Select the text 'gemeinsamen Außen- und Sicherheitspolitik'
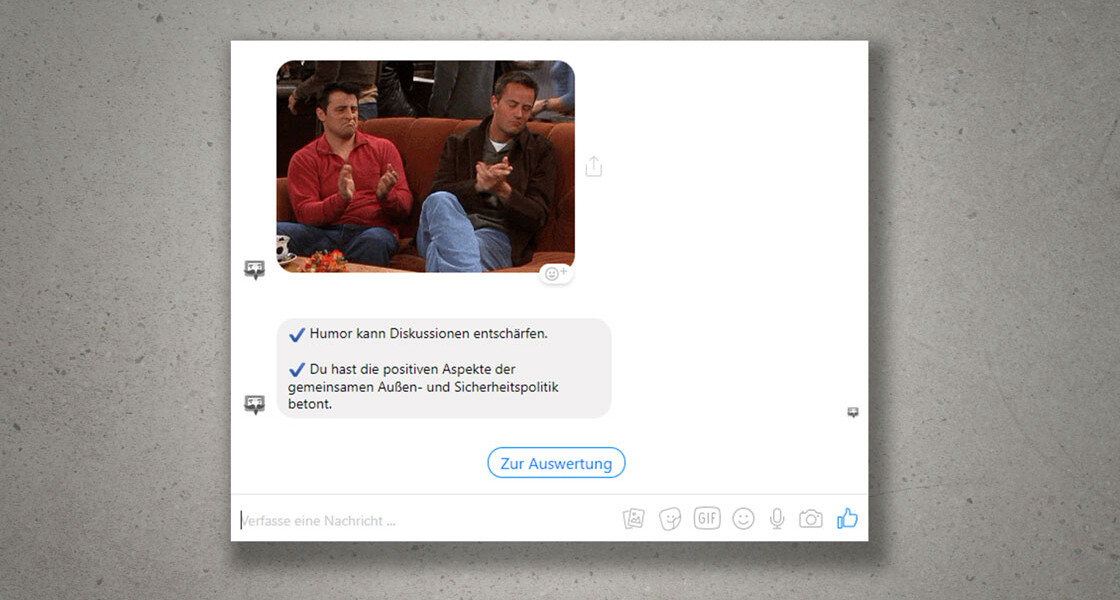This screenshot has width=1120, height=600. tap(424, 387)
